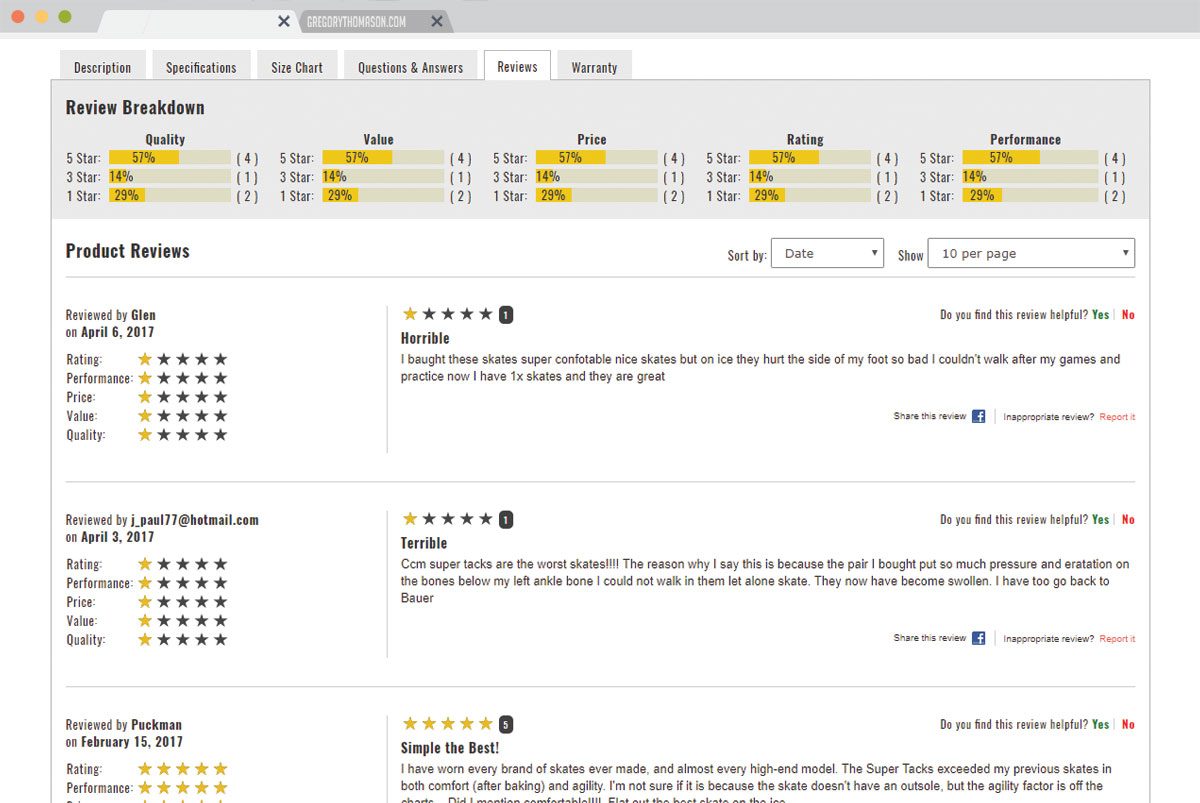The width and height of the screenshot is (1200, 803).
Task: Click No on j_paul77's review helpfulness
Action: [x=1128, y=520]
